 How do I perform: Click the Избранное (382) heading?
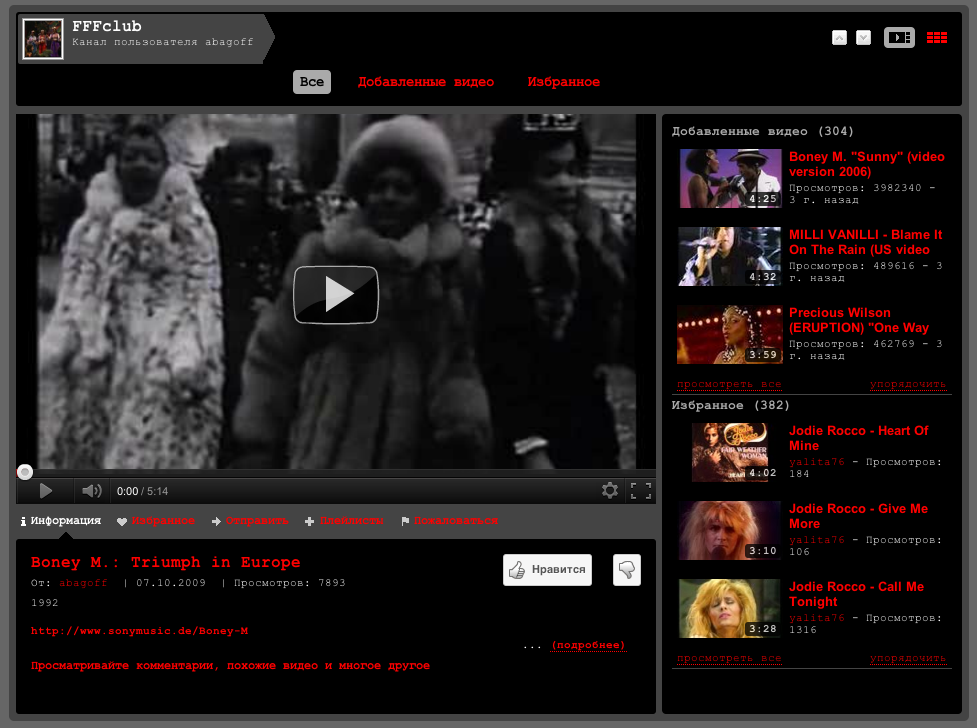coord(730,405)
